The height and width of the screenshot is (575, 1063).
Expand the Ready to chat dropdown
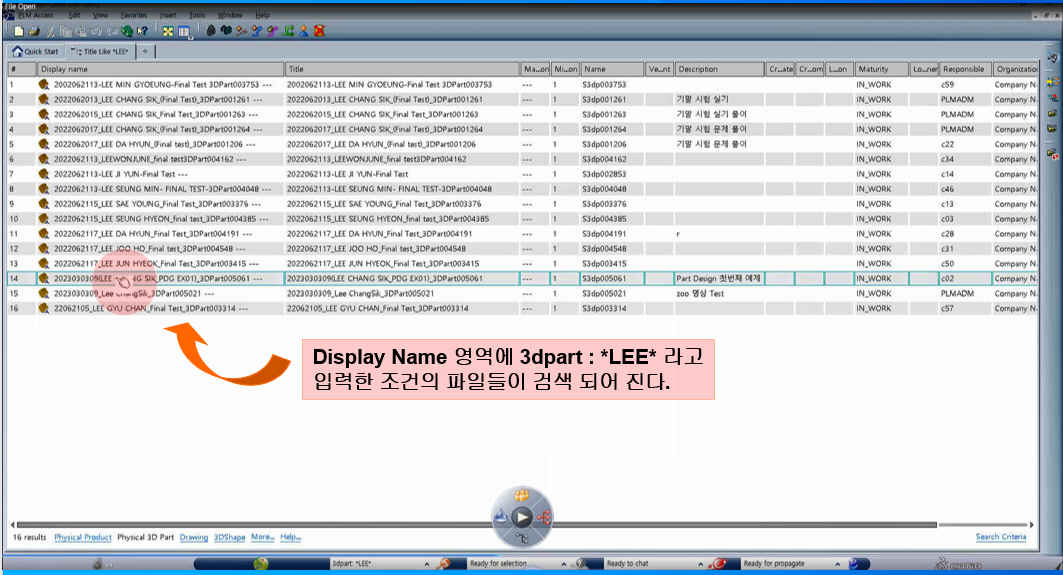coord(700,563)
